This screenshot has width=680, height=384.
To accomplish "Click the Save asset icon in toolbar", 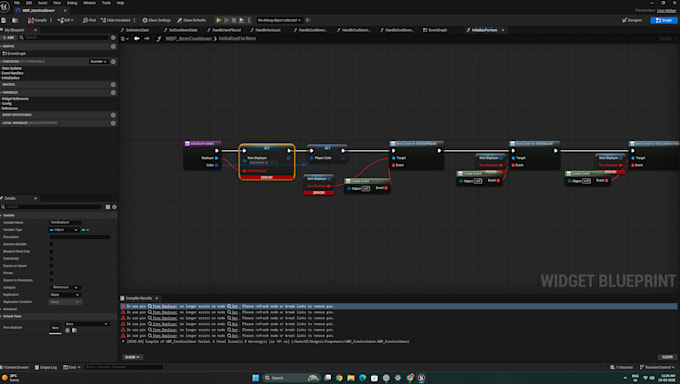I will (3, 20).
